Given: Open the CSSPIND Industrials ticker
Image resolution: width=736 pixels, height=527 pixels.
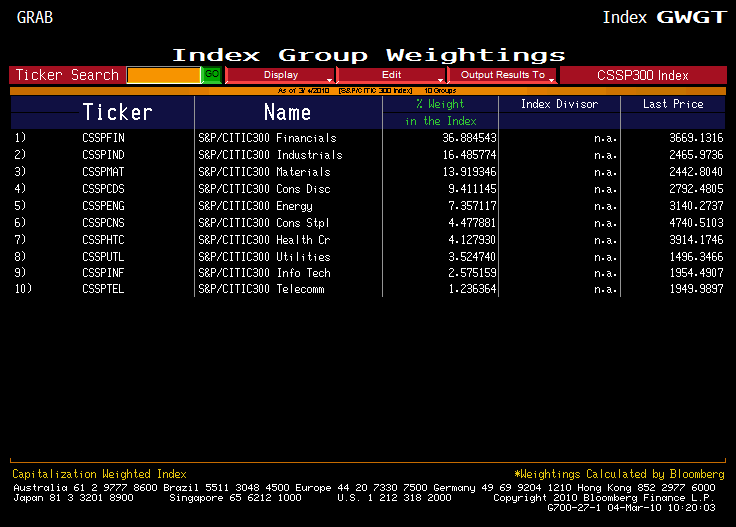Looking at the screenshot, I should click(104, 155).
